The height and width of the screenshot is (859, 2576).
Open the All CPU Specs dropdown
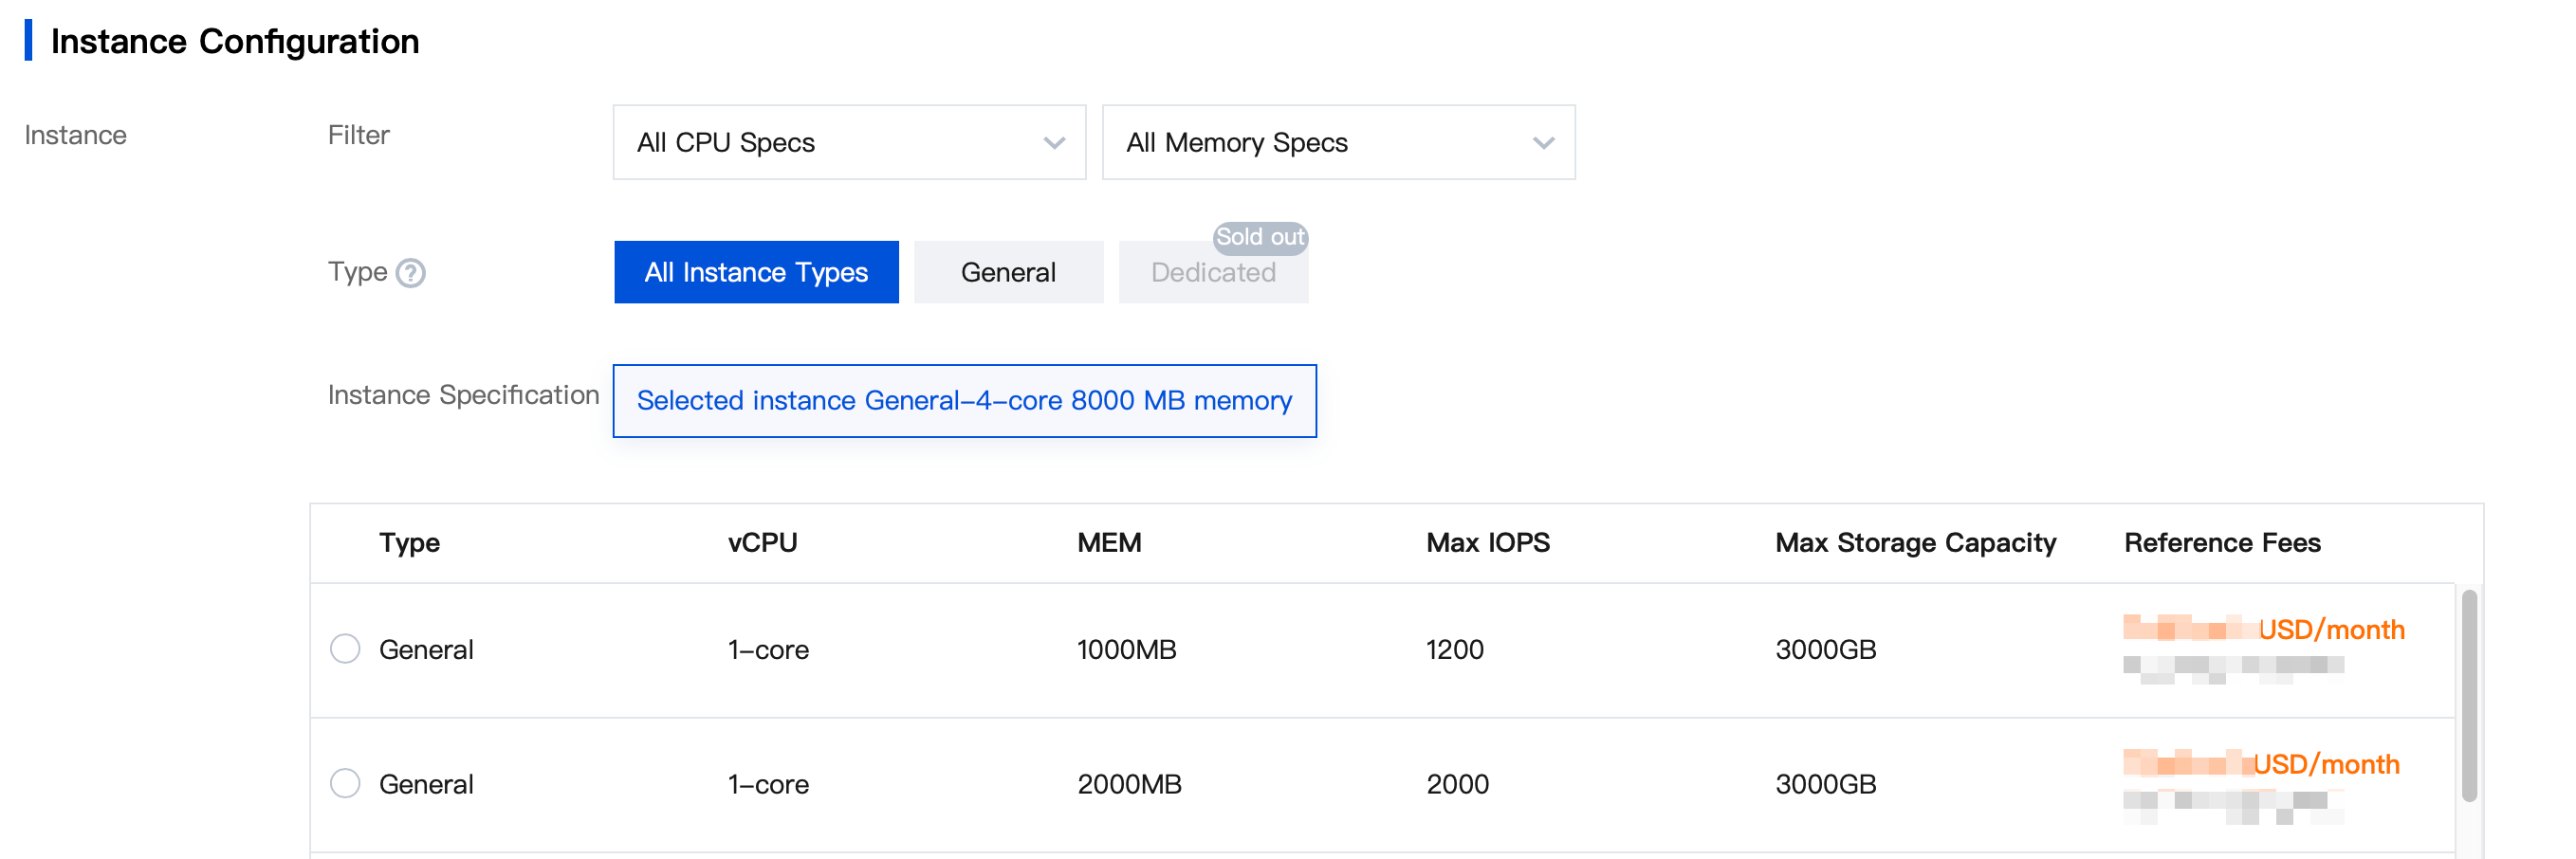[849, 143]
